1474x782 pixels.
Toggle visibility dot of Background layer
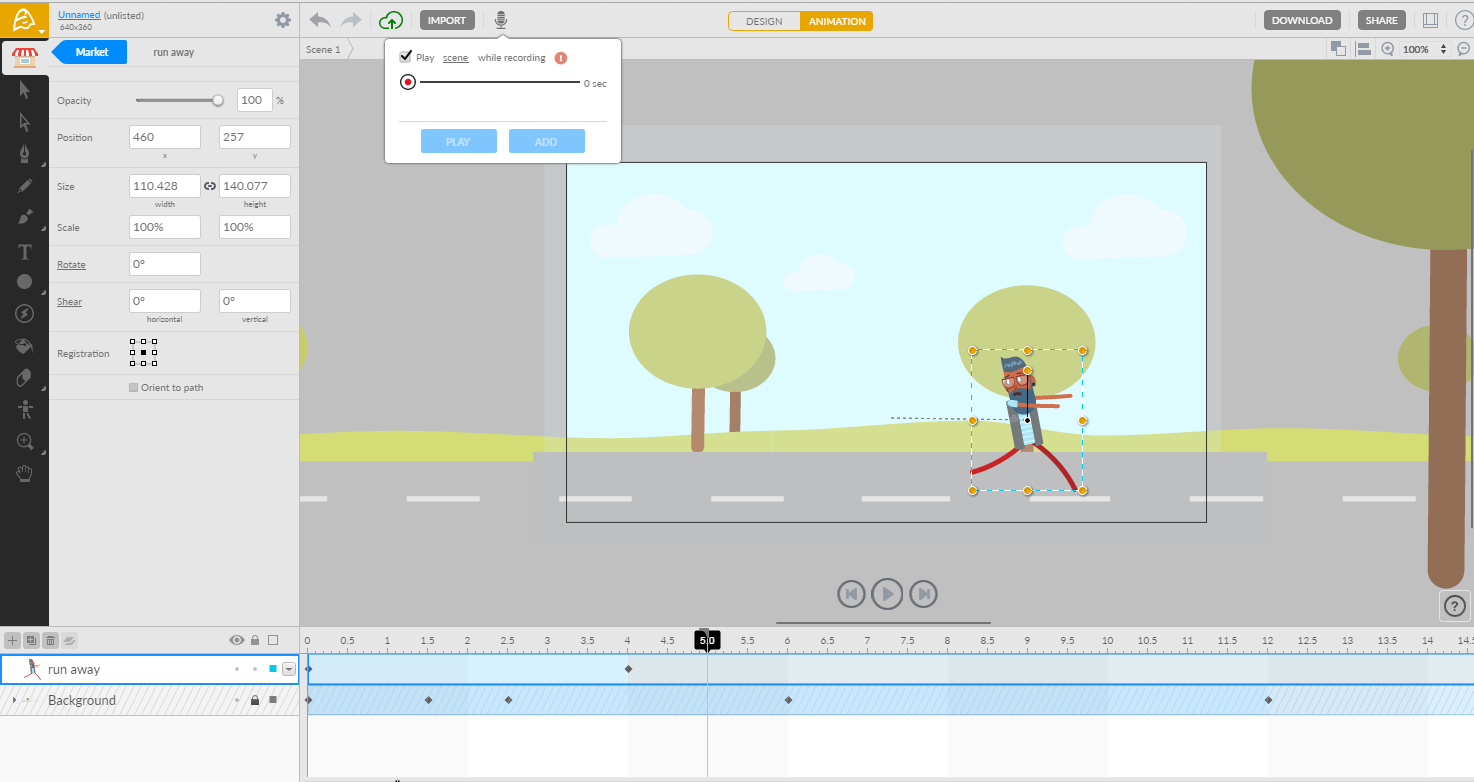[x=237, y=700]
